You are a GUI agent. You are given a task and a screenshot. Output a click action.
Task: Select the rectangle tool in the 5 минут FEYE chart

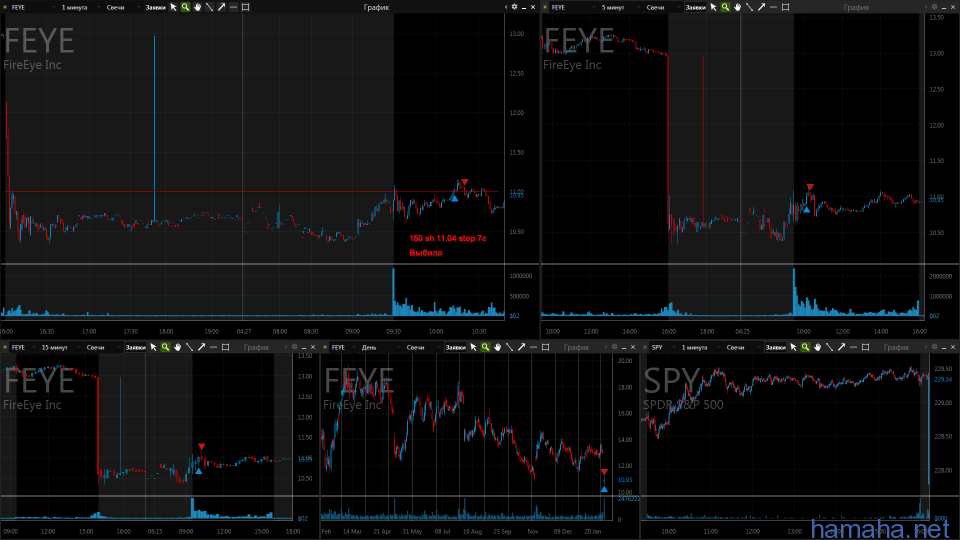786,7
